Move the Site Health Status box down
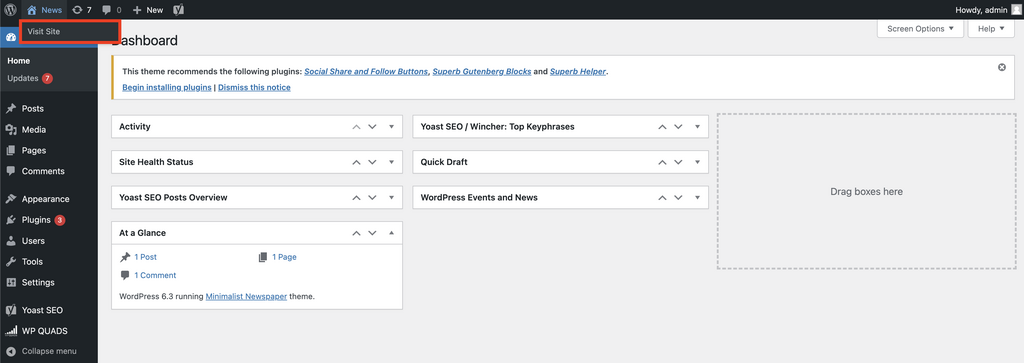 point(372,162)
